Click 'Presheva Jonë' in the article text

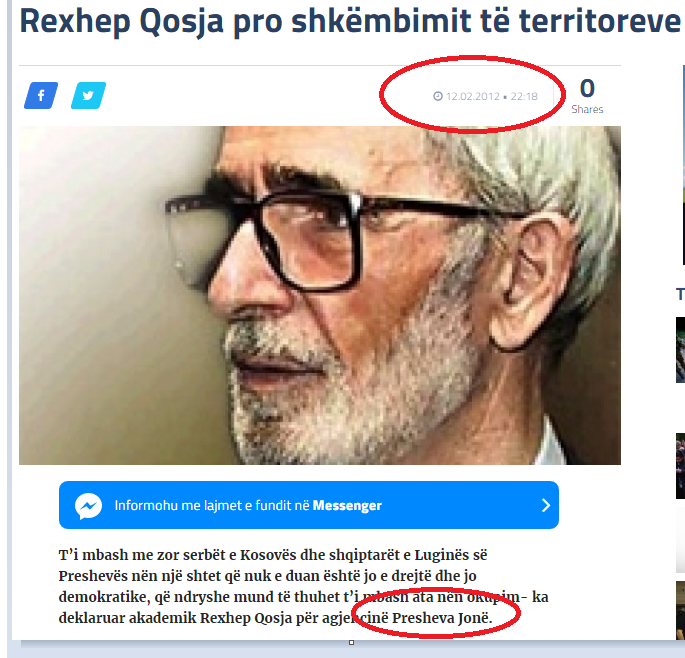point(442,618)
